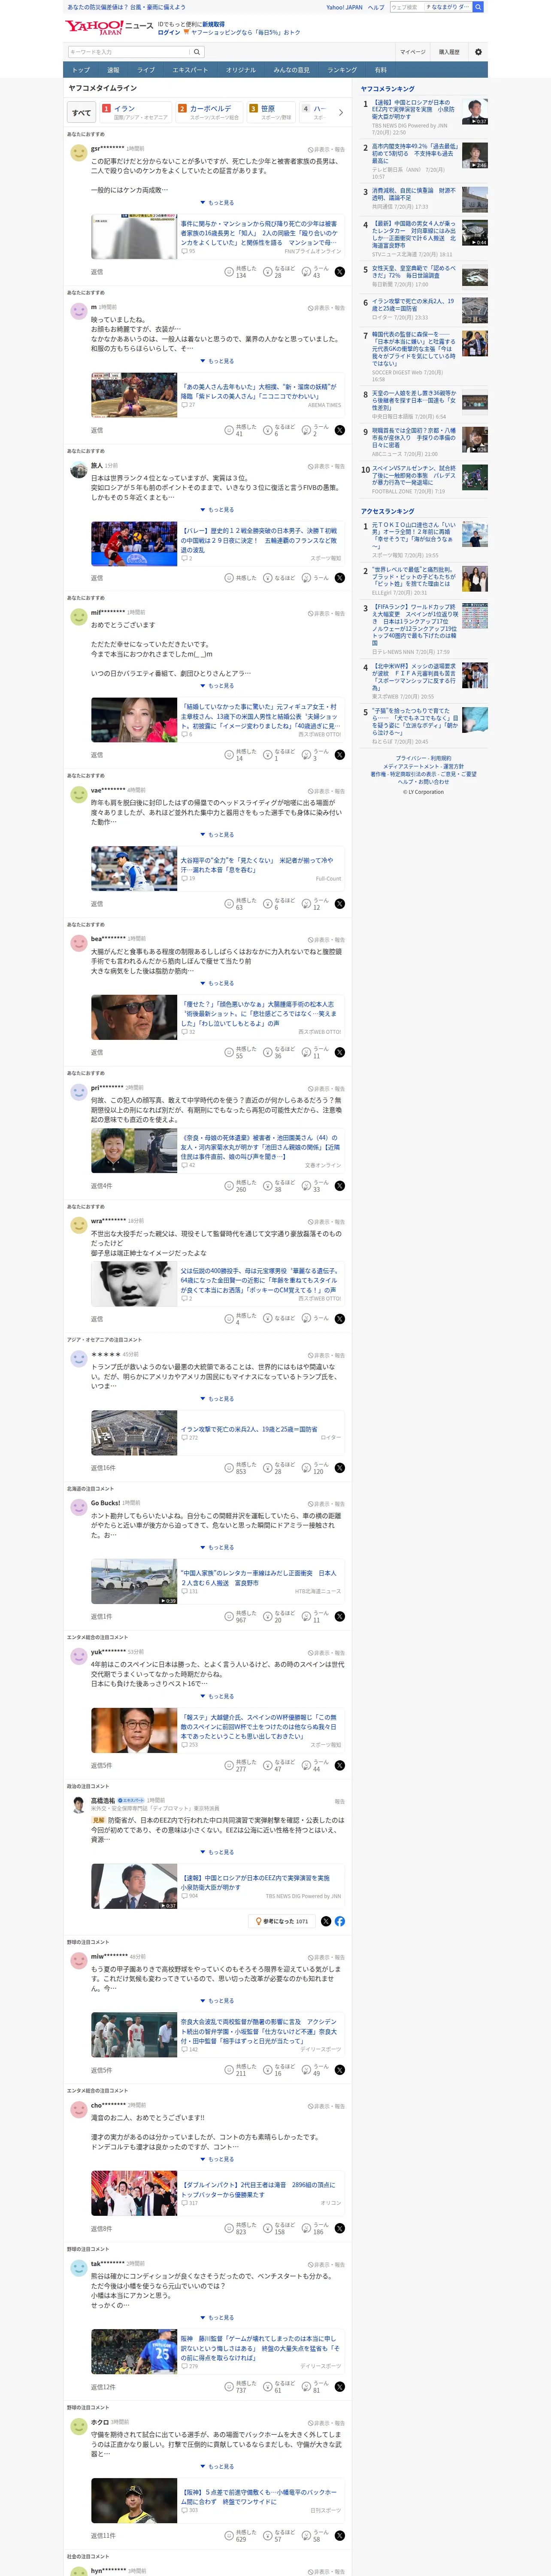The height and width of the screenshot is (2576, 551).
Task: Click the timeline carousel next arrow
Action: [341, 112]
